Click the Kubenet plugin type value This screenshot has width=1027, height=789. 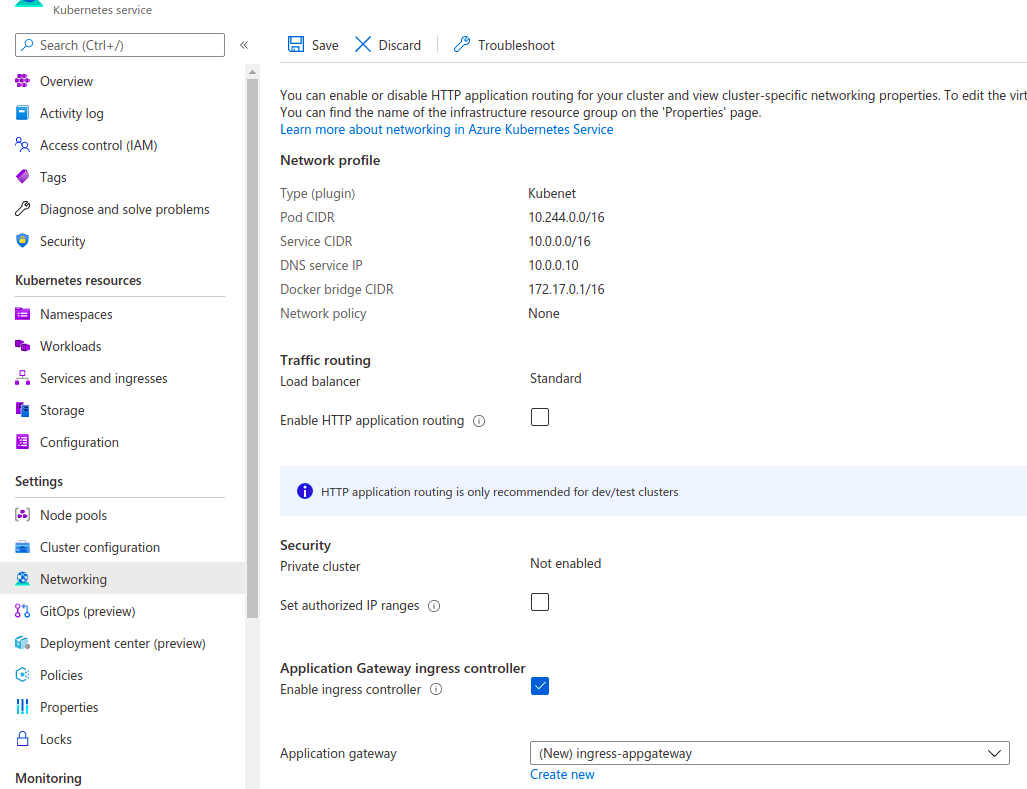(552, 193)
